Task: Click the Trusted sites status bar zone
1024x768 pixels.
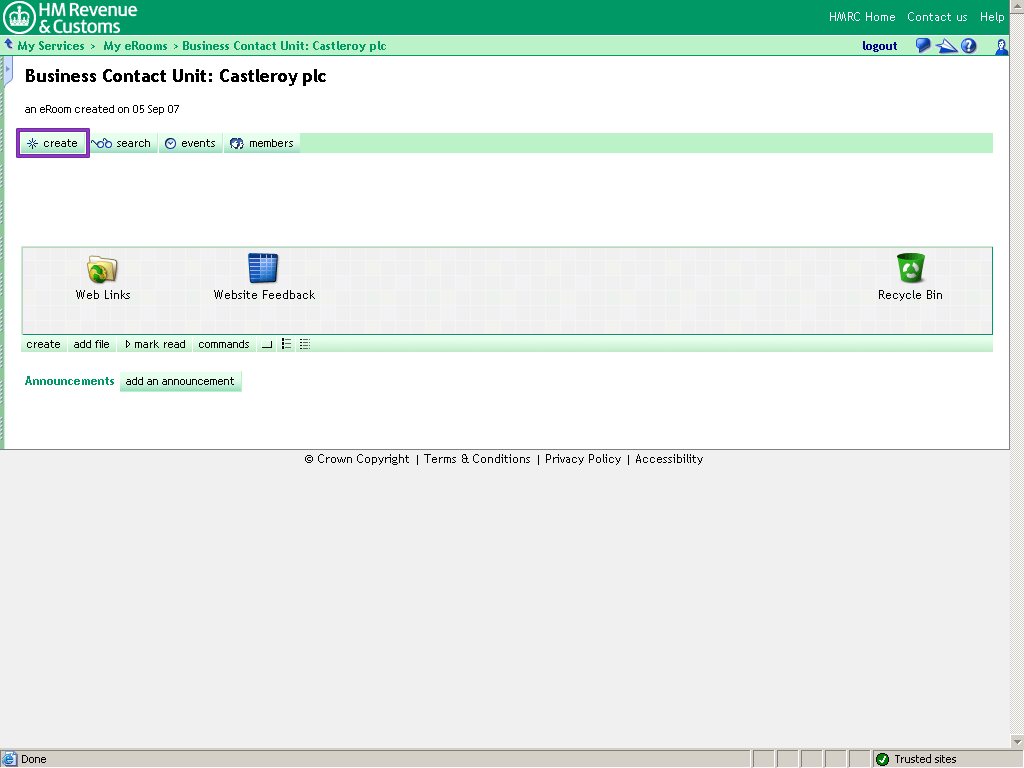Action: [924, 759]
